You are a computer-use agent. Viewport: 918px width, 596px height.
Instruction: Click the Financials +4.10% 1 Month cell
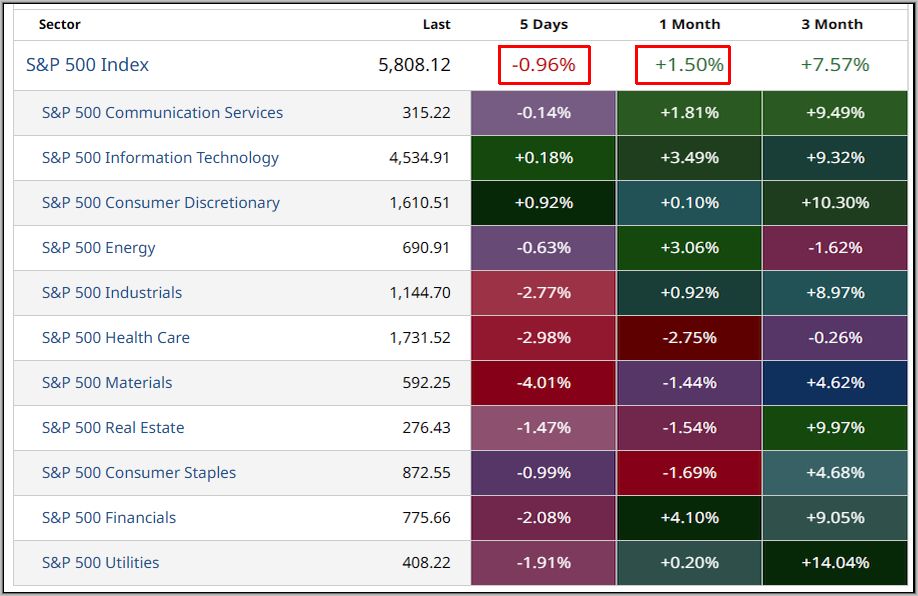tap(689, 518)
